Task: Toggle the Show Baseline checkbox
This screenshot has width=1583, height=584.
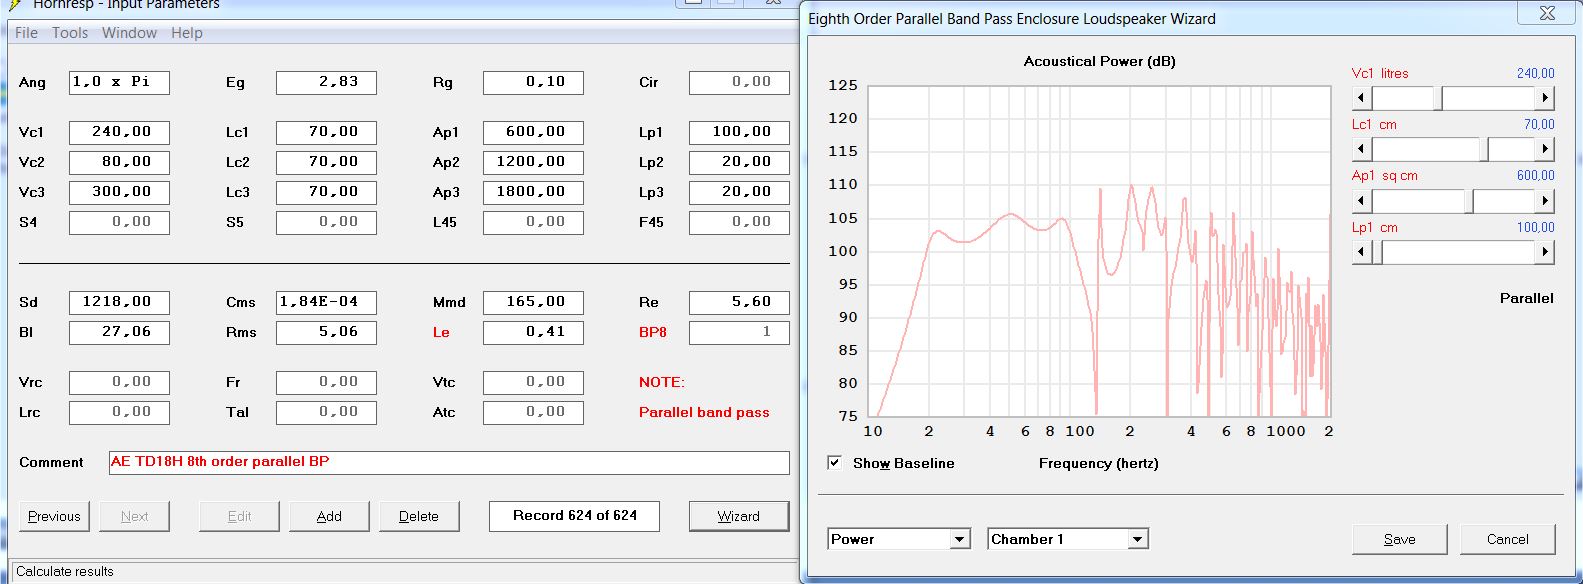Action: [x=834, y=462]
